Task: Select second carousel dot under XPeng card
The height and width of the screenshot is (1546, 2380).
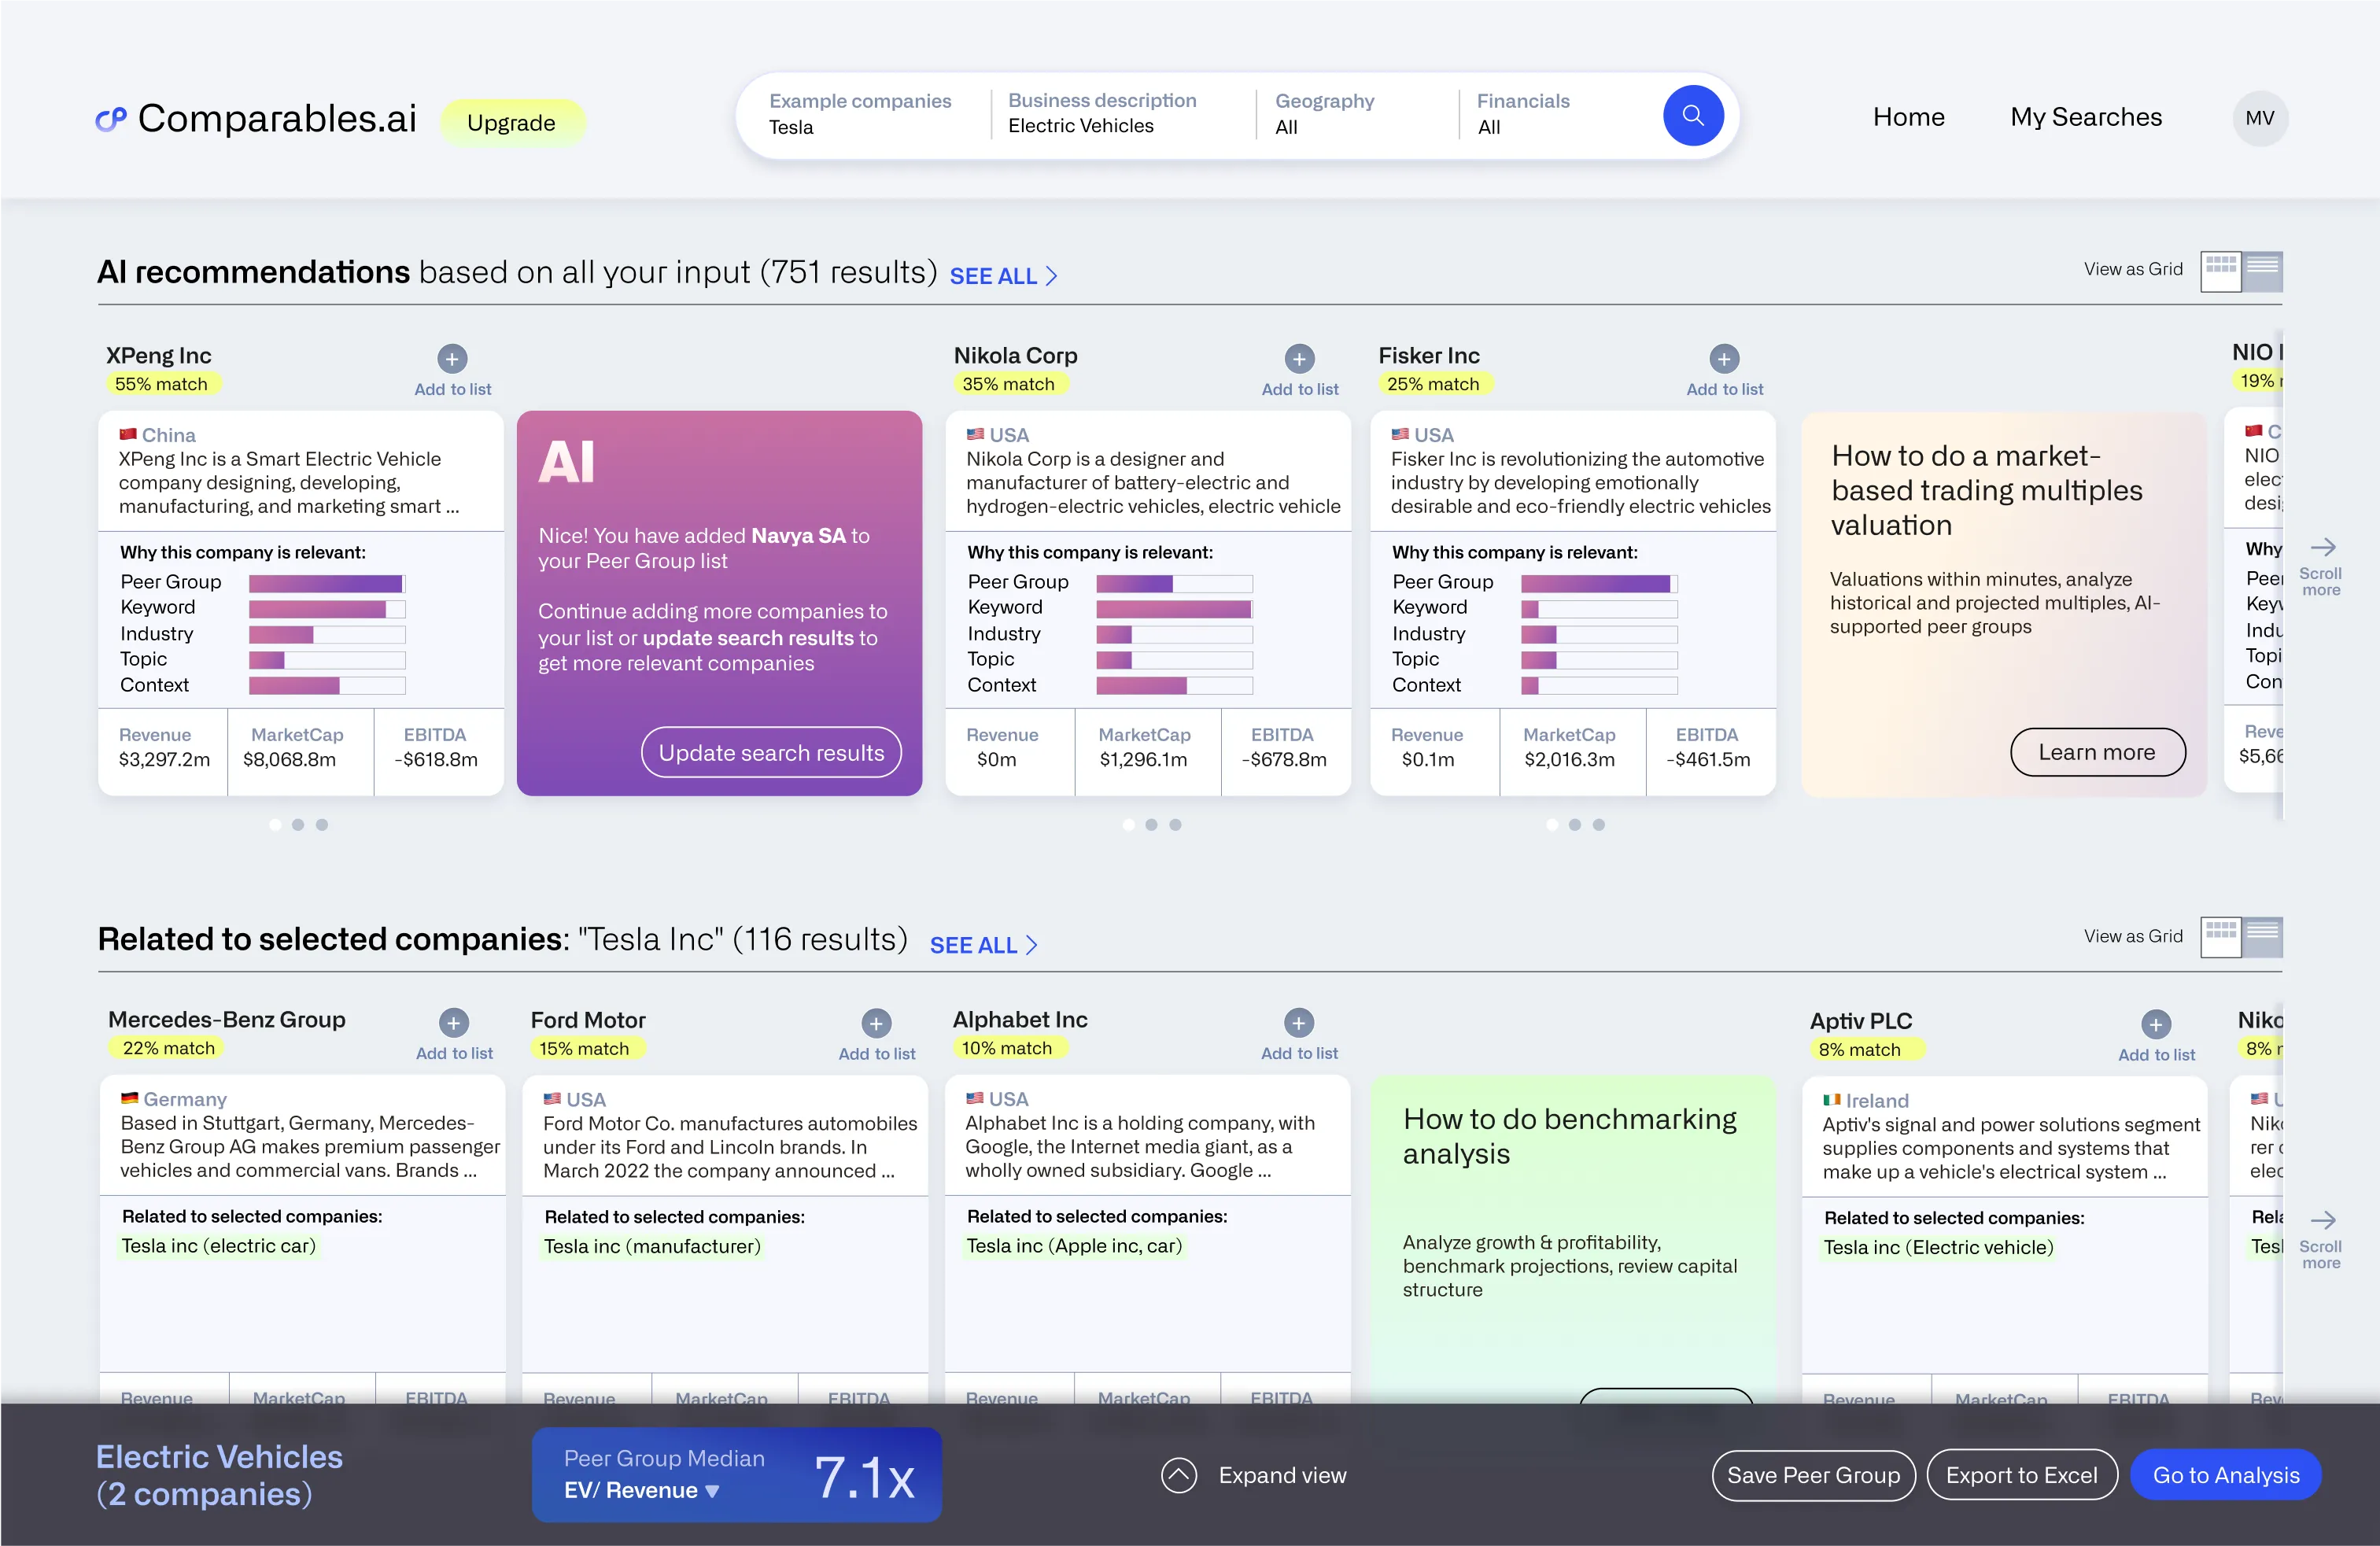Action: pyautogui.click(x=298, y=824)
